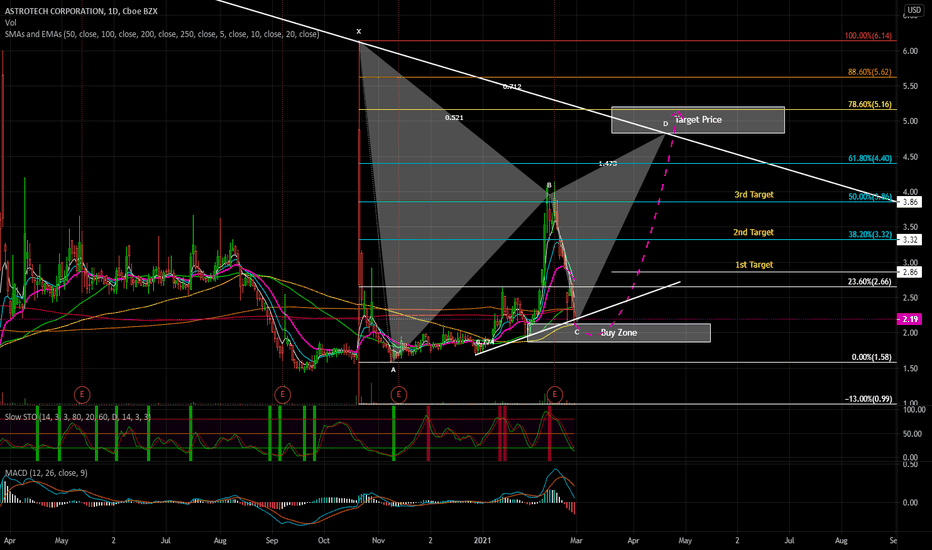Click the 2.86 price axis tag
Viewport: 932px width, 550px height.
909,272
